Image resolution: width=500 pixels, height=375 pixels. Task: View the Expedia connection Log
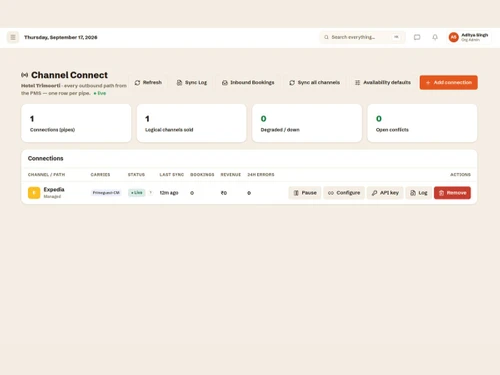[x=419, y=193]
